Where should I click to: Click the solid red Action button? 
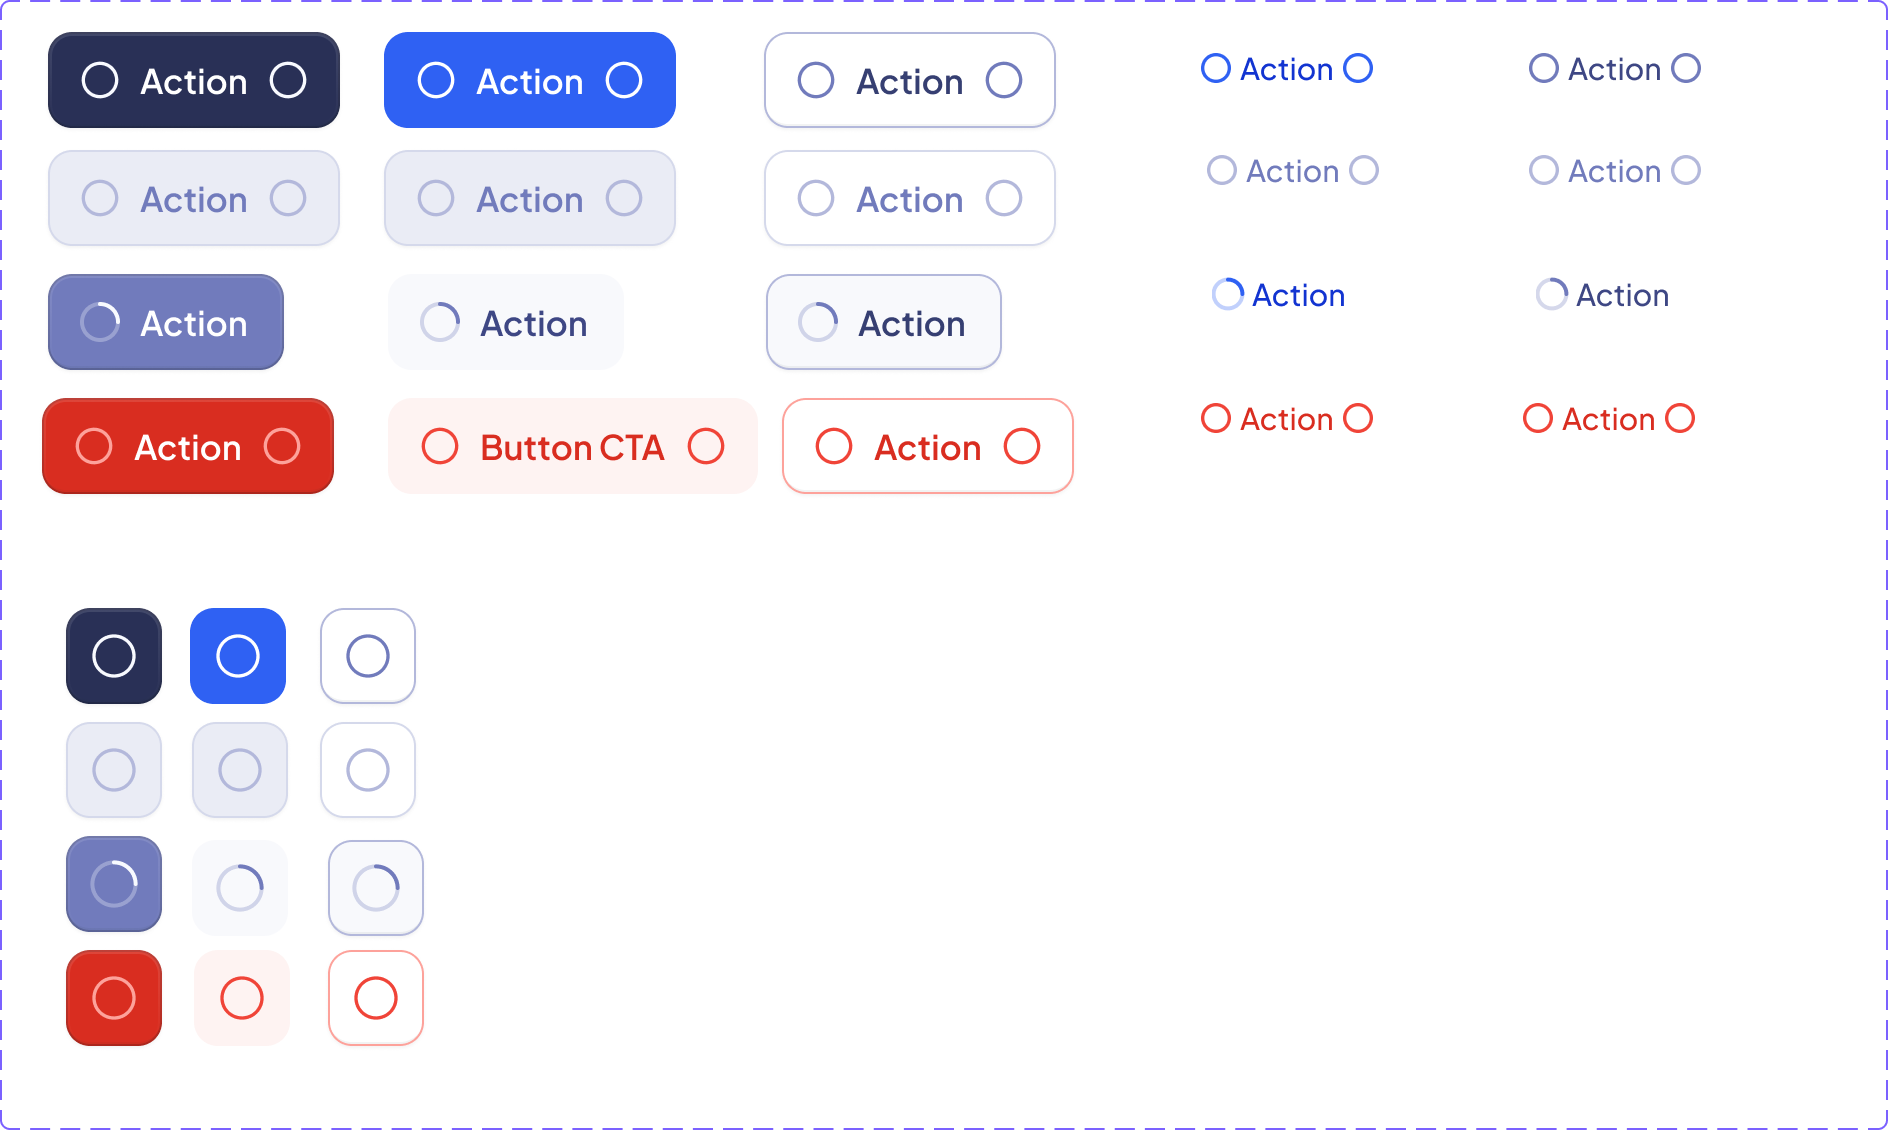pyautogui.click(x=188, y=446)
